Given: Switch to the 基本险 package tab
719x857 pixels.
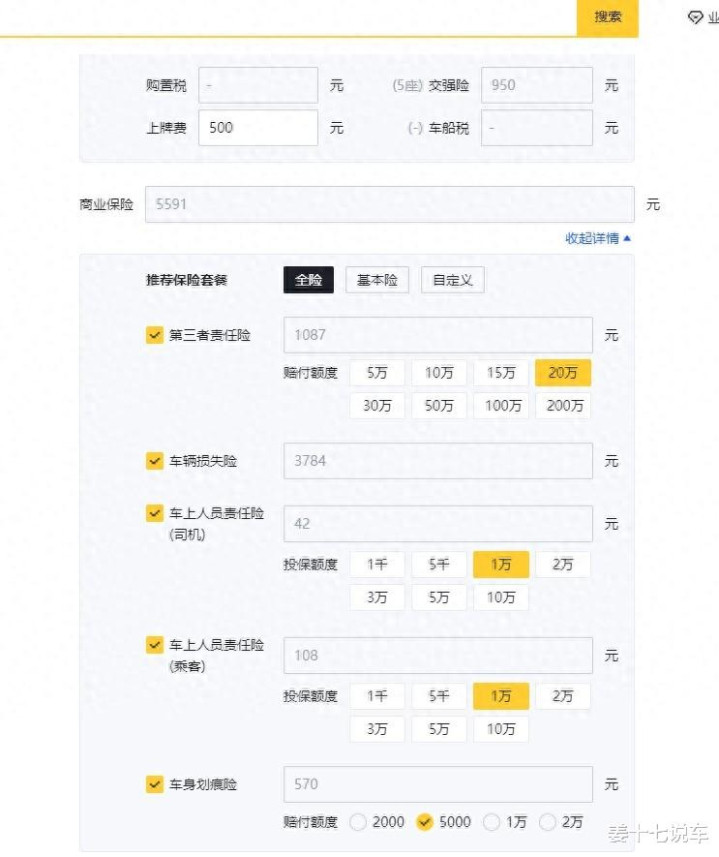Looking at the screenshot, I should [377, 280].
